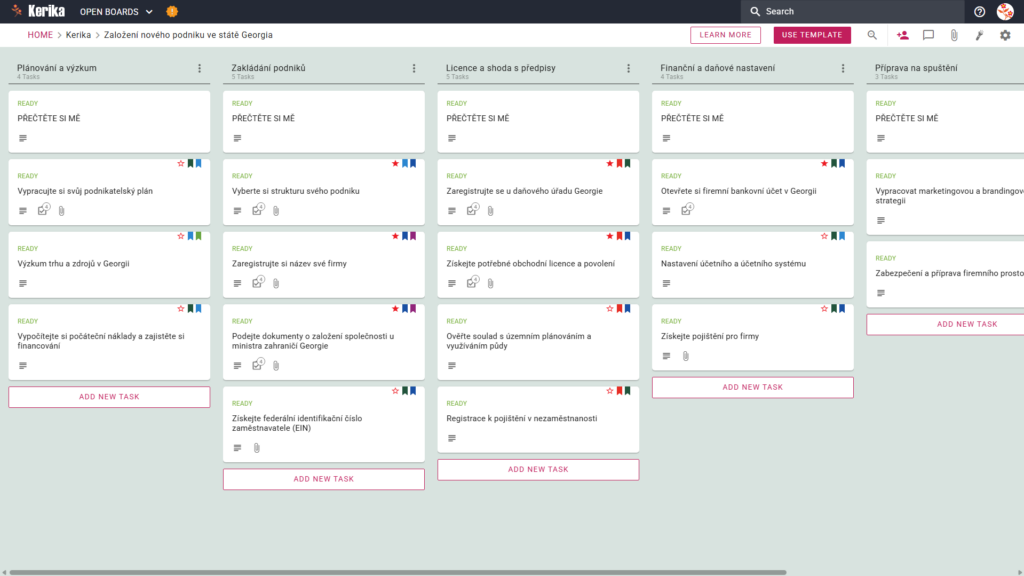Go to HOME breadcrumb
Image resolution: width=1024 pixels, height=576 pixels.
[x=40, y=35]
